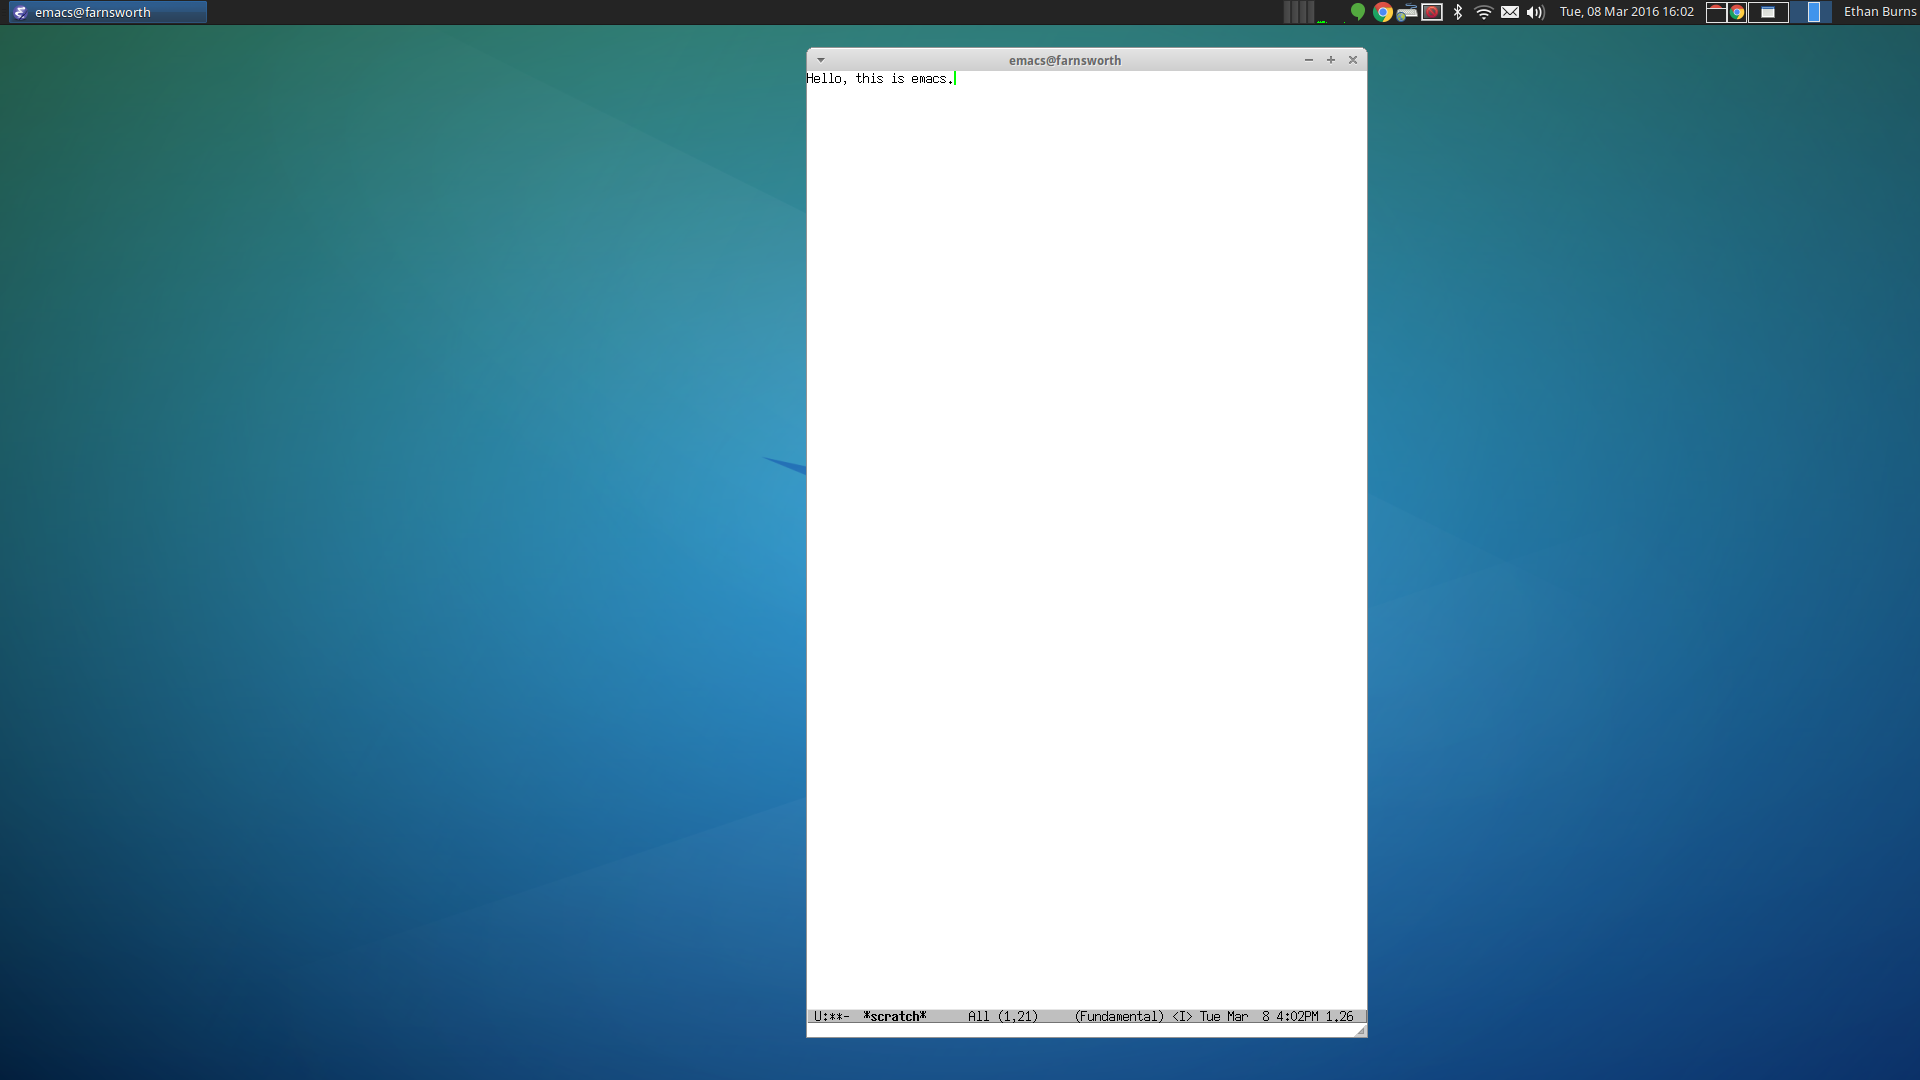Click on the text 'Hello, this is emacs.'
The image size is (1920, 1080).
(x=880, y=78)
